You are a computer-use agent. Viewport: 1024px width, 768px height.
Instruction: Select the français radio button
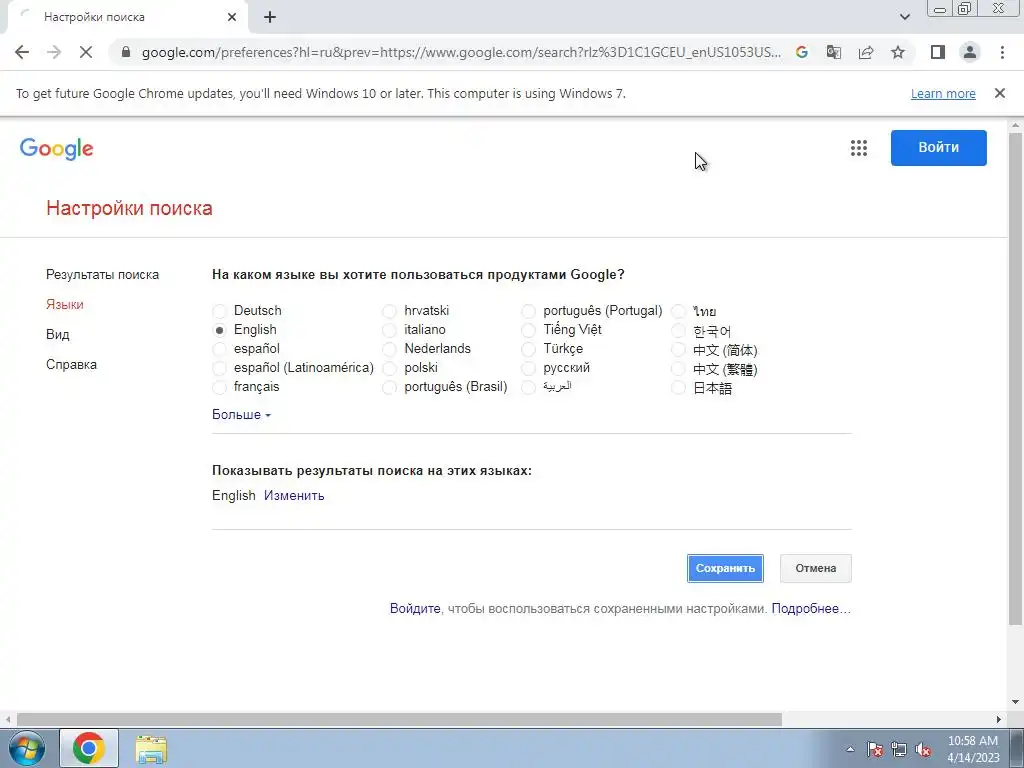tap(219, 387)
